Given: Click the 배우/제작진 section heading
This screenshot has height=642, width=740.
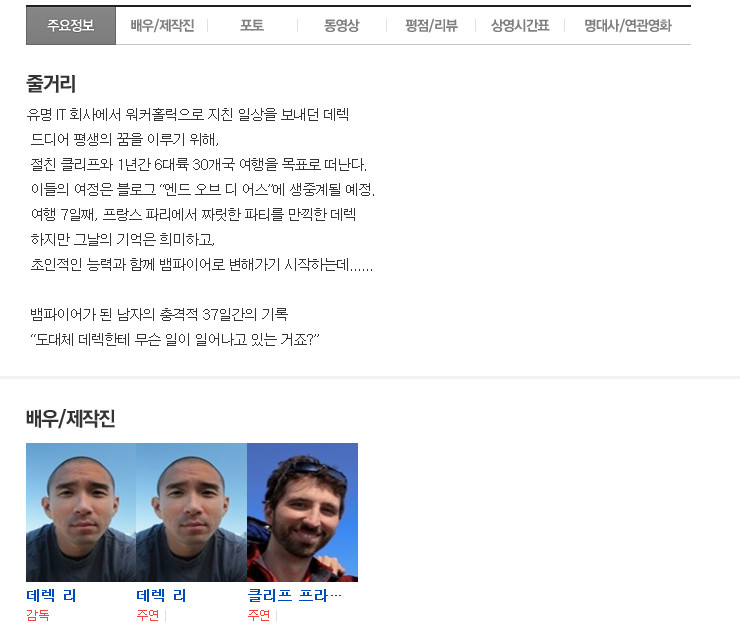Looking at the screenshot, I should pos(71,419).
